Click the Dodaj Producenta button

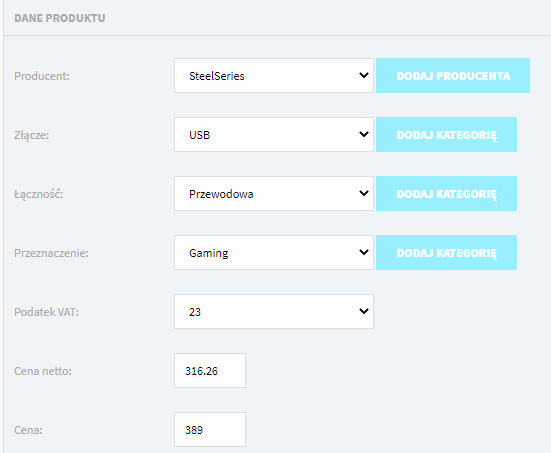tap(453, 76)
